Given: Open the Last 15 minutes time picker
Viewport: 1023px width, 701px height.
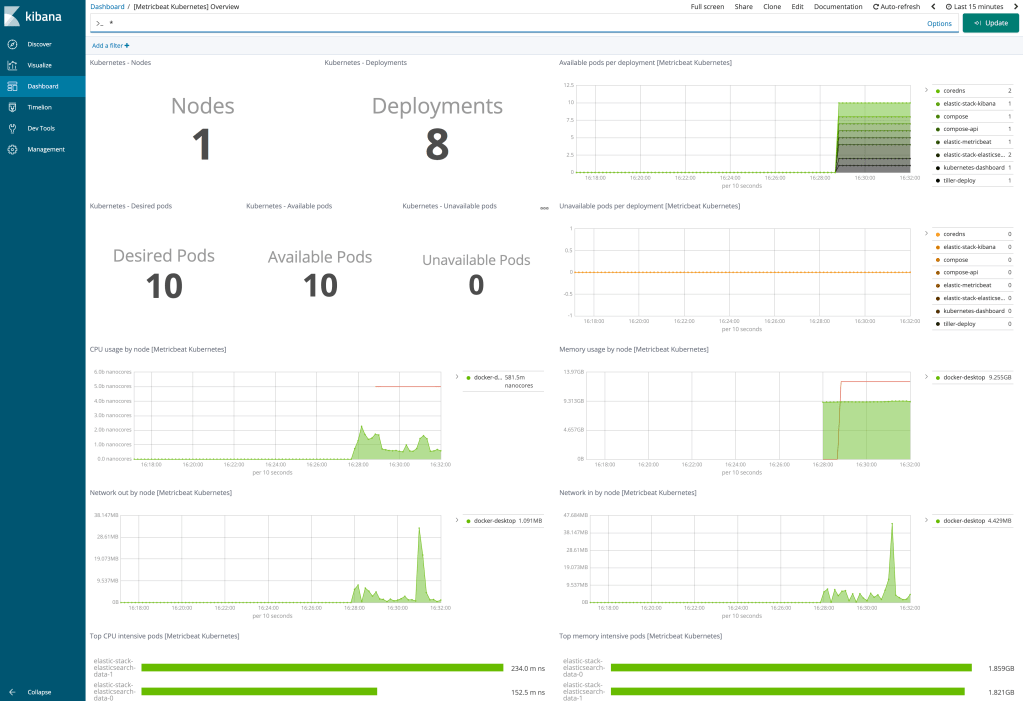Looking at the screenshot, I should (x=974, y=7).
